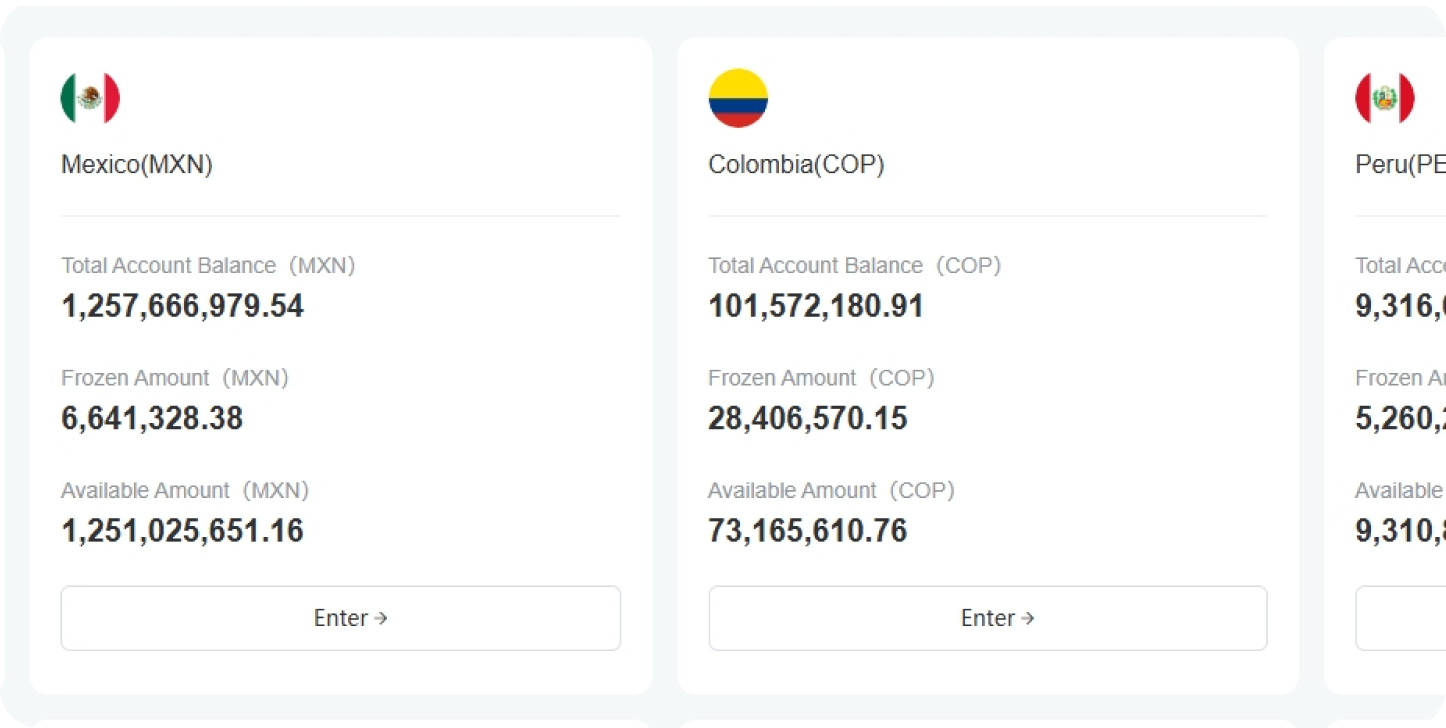The image size is (1446, 728).
Task: Click Mexico frozen amount 6,641,328.38
Action: click(x=152, y=418)
